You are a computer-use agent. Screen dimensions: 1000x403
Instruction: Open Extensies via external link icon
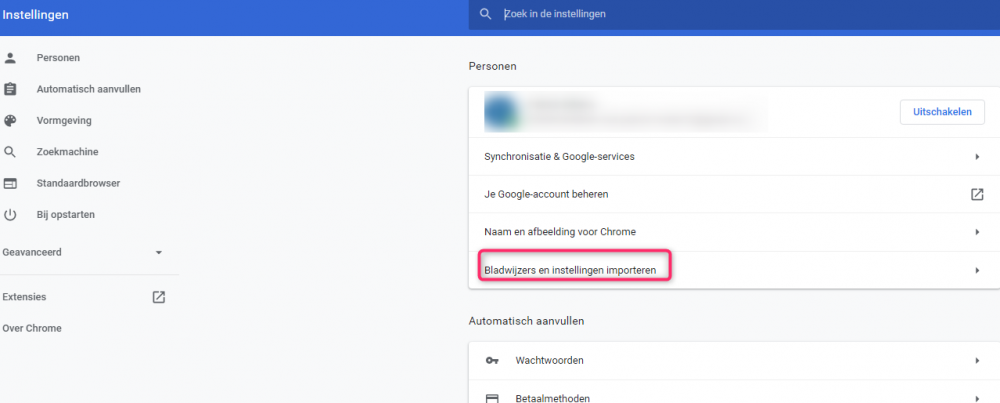158,297
